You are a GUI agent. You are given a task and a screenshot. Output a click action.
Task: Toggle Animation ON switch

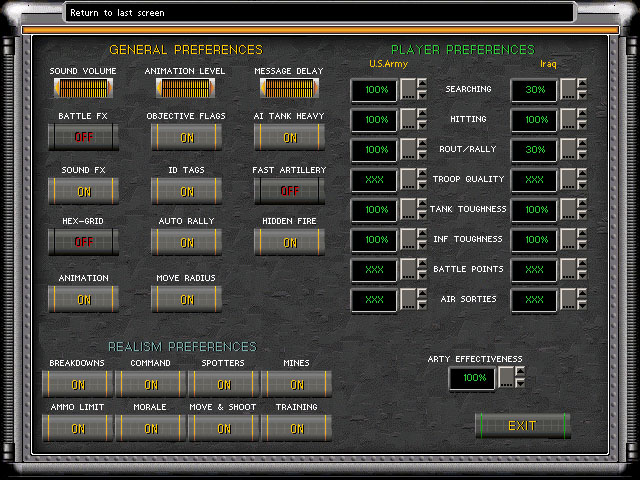(84, 299)
